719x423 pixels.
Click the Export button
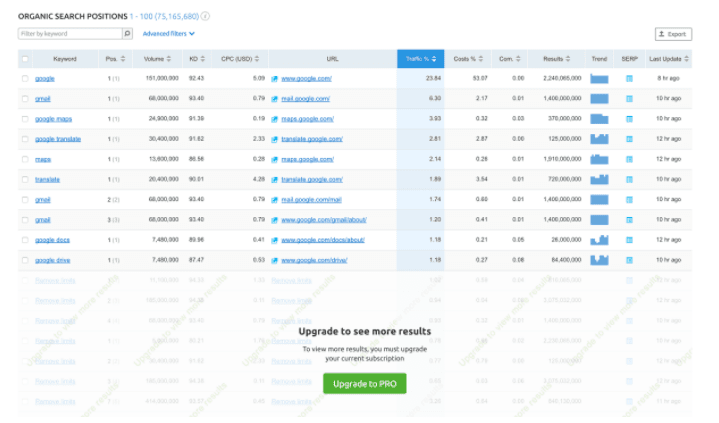pos(673,34)
